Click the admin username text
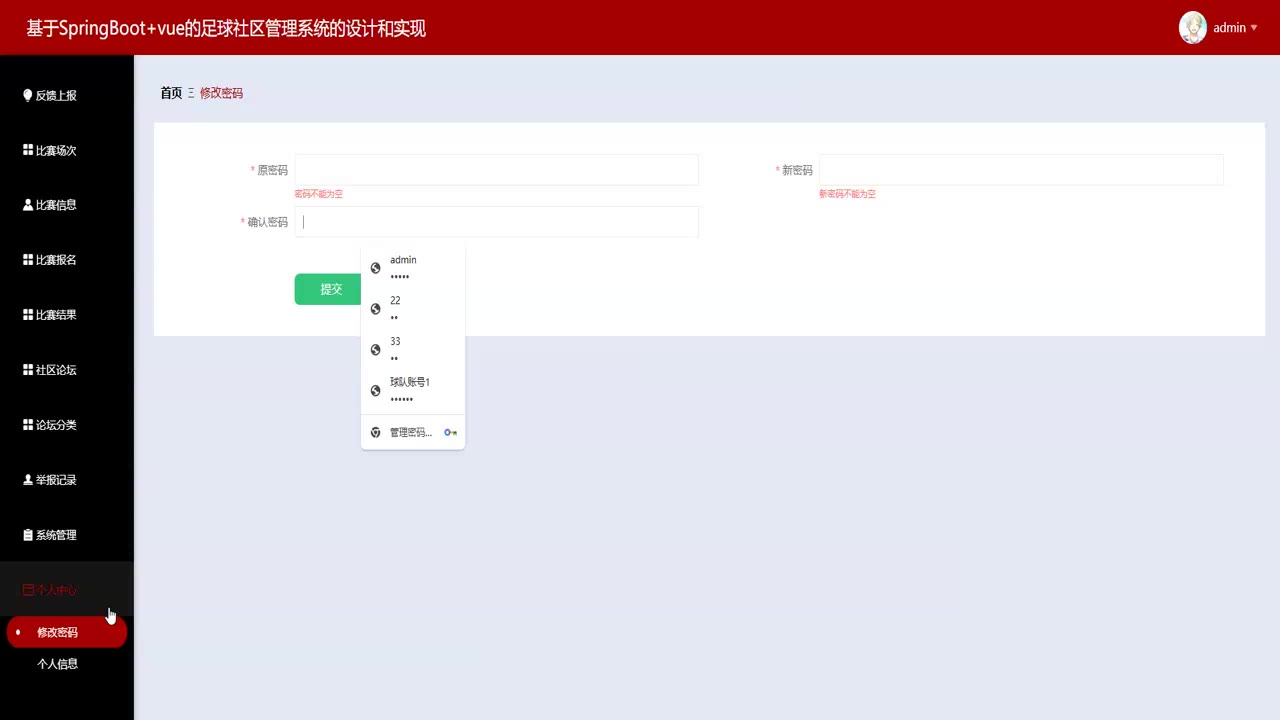Screen dimensions: 1280x720 click(1229, 28)
